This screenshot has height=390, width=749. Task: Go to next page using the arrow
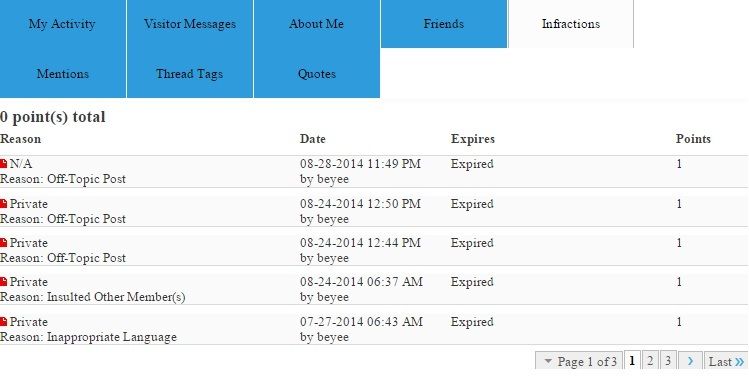pos(690,361)
